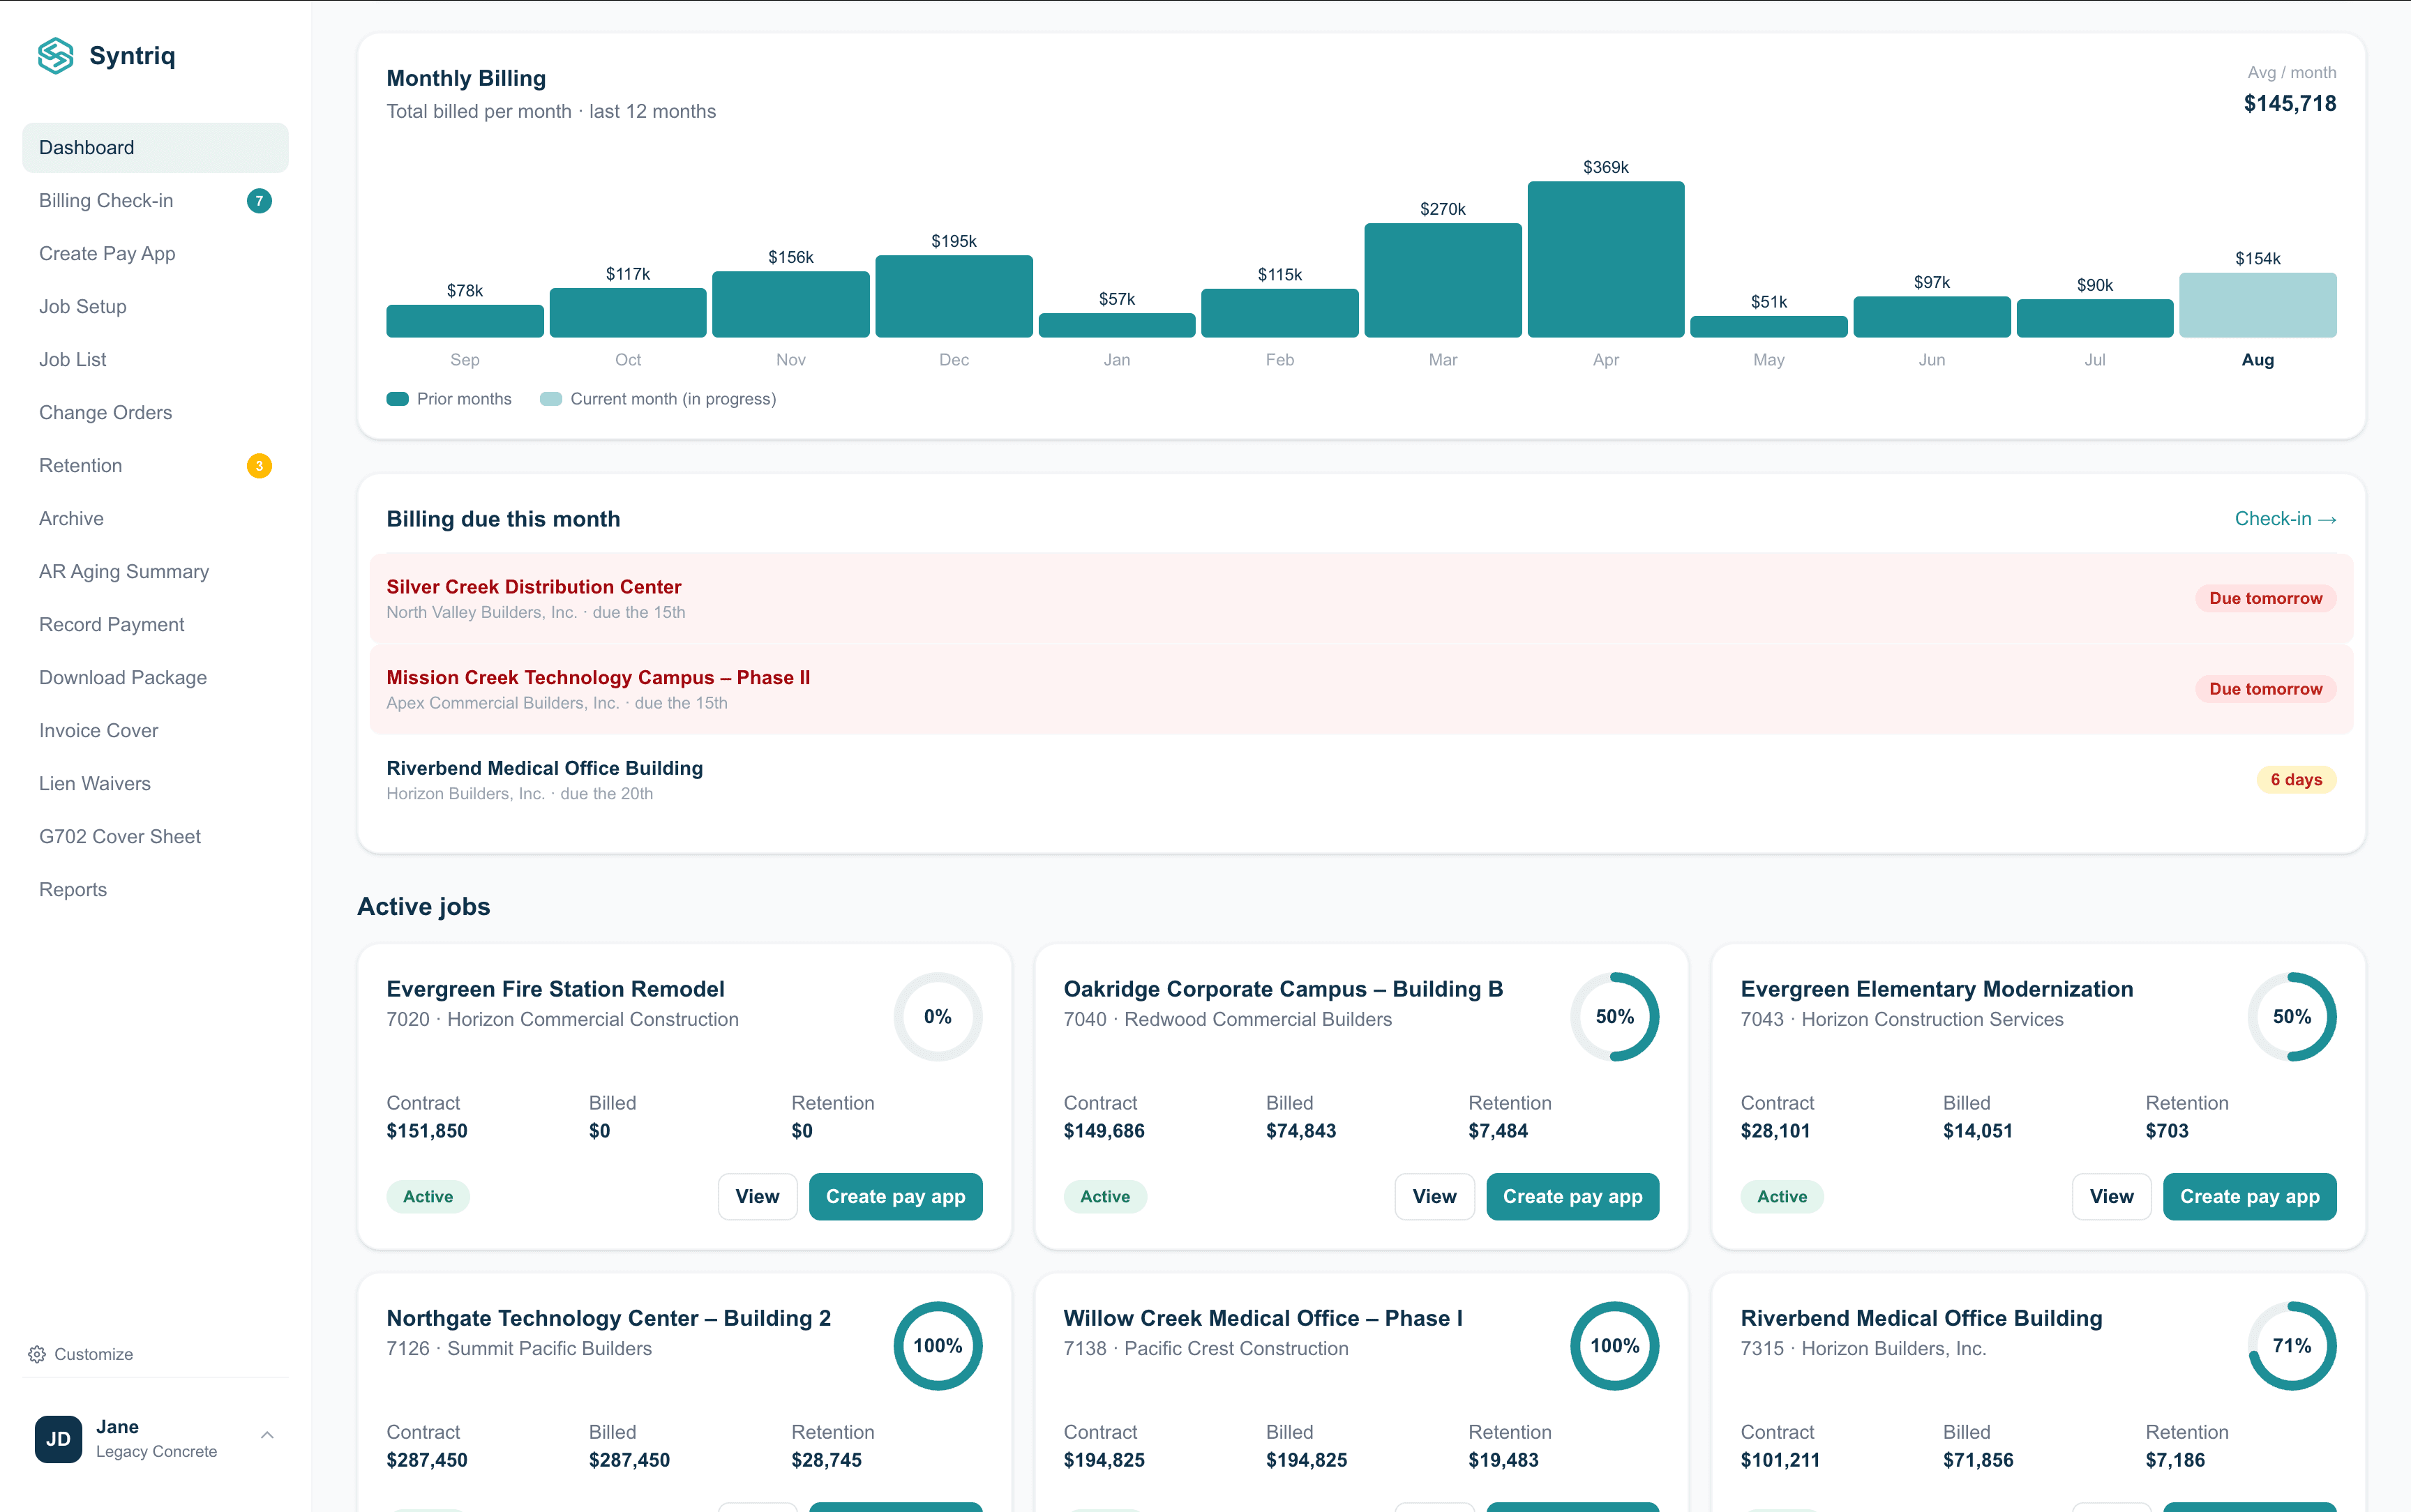Open Riverbend Medical Office Building due row
The width and height of the screenshot is (2411, 1512).
point(1361,780)
